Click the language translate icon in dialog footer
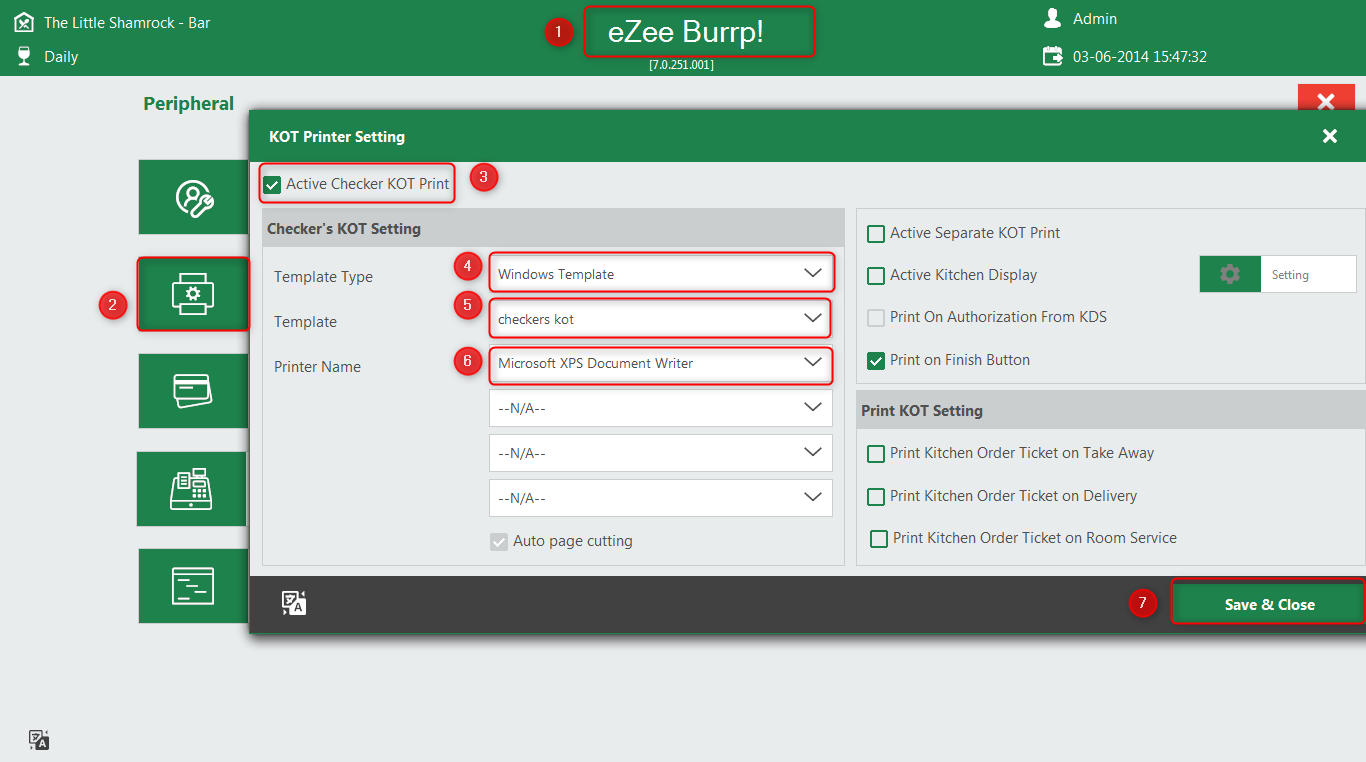 293,602
